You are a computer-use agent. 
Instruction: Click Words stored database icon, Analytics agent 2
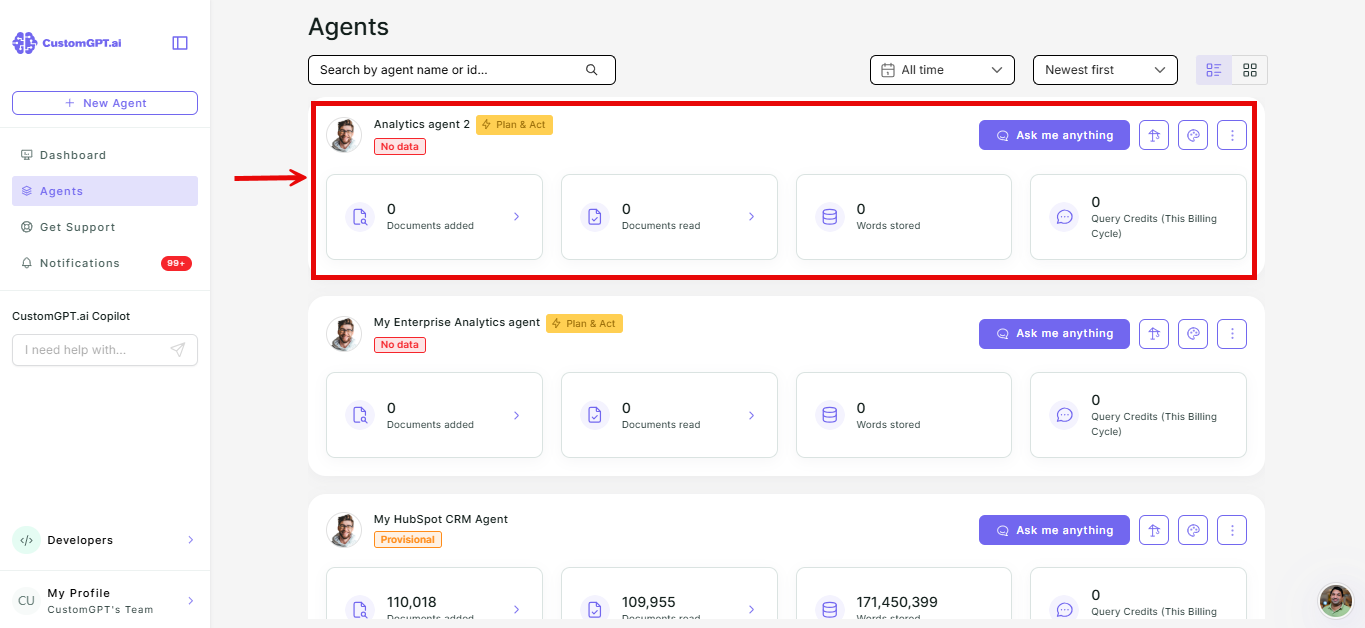pos(829,217)
